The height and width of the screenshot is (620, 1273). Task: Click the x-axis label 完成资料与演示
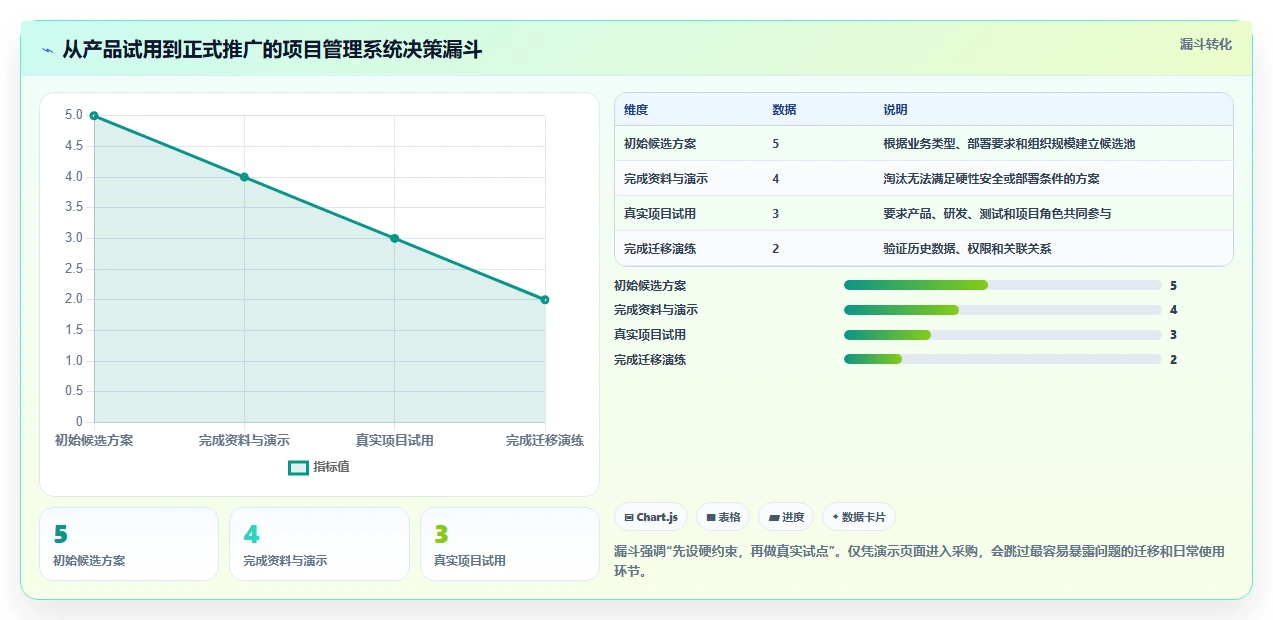tap(244, 440)
